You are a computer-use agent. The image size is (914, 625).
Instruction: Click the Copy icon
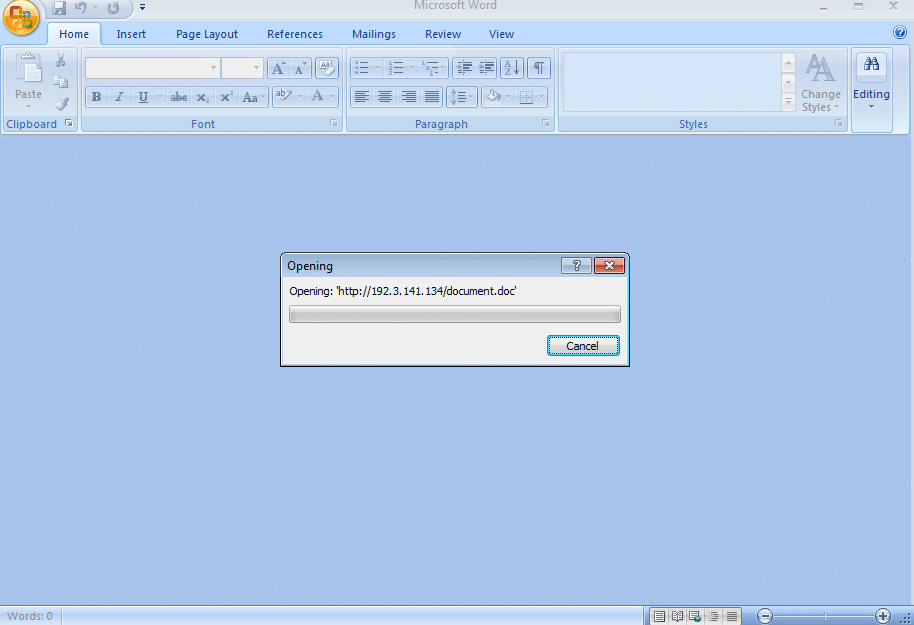point(61,82)
